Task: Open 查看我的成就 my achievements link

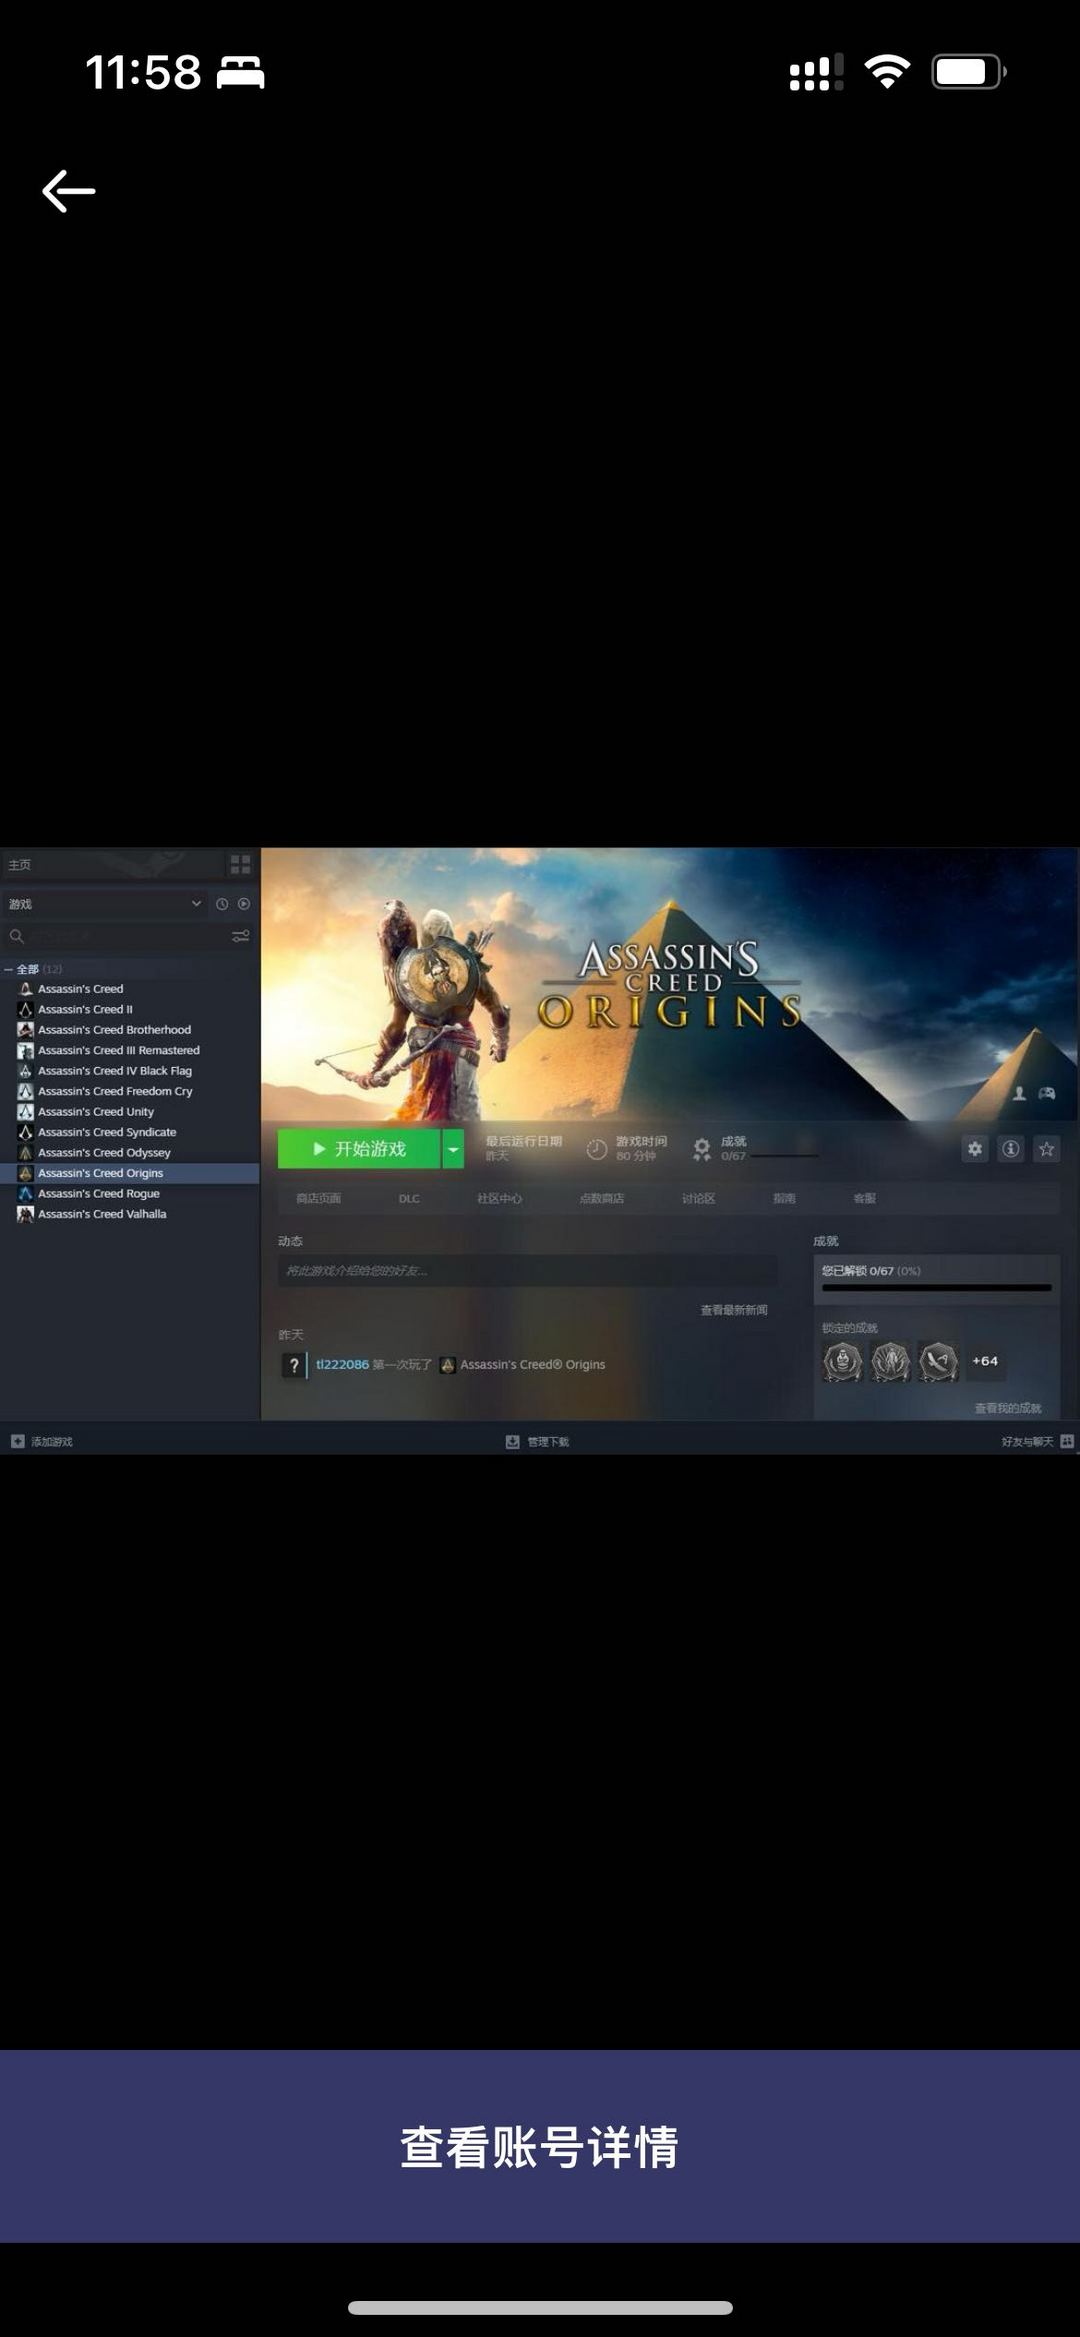Action: tap(1008, 1408)
